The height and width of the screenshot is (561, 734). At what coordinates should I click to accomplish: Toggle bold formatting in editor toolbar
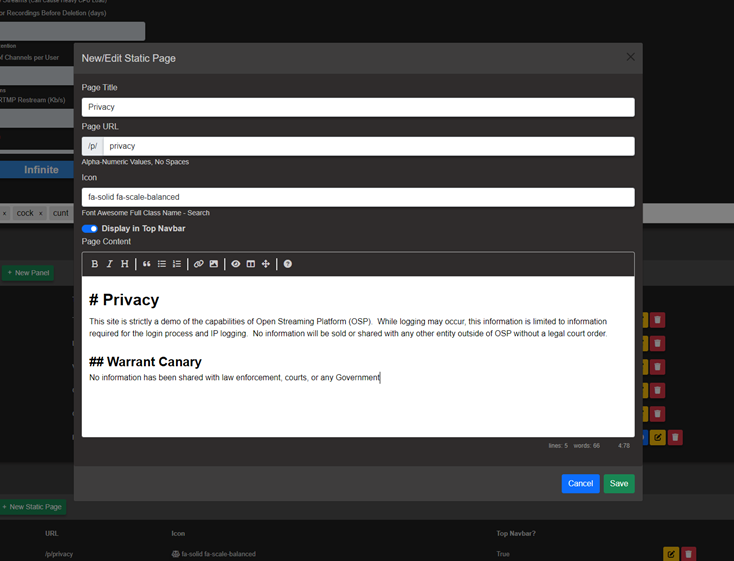pyautogui.click(x=95, y=264)
